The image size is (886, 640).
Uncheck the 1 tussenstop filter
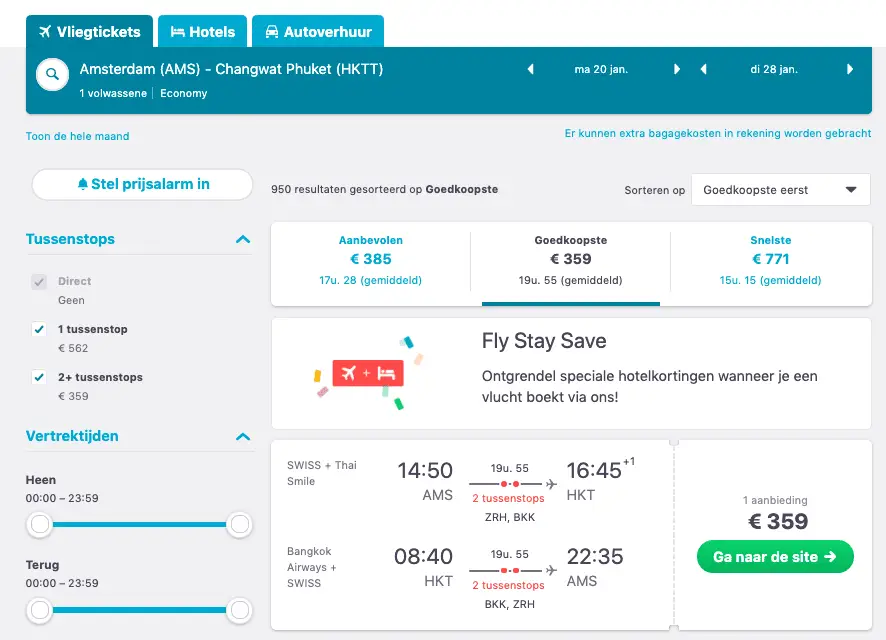click(x=39, y=329)
